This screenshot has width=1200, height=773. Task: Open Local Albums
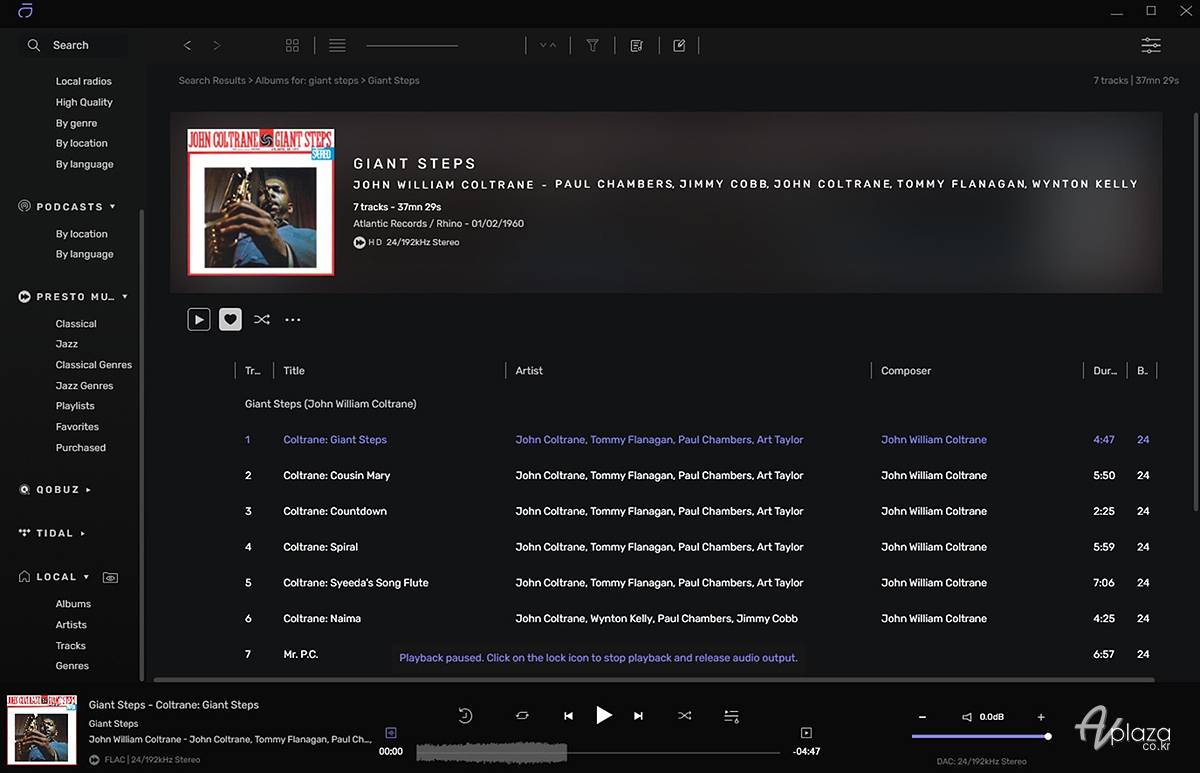coord(73,604)
